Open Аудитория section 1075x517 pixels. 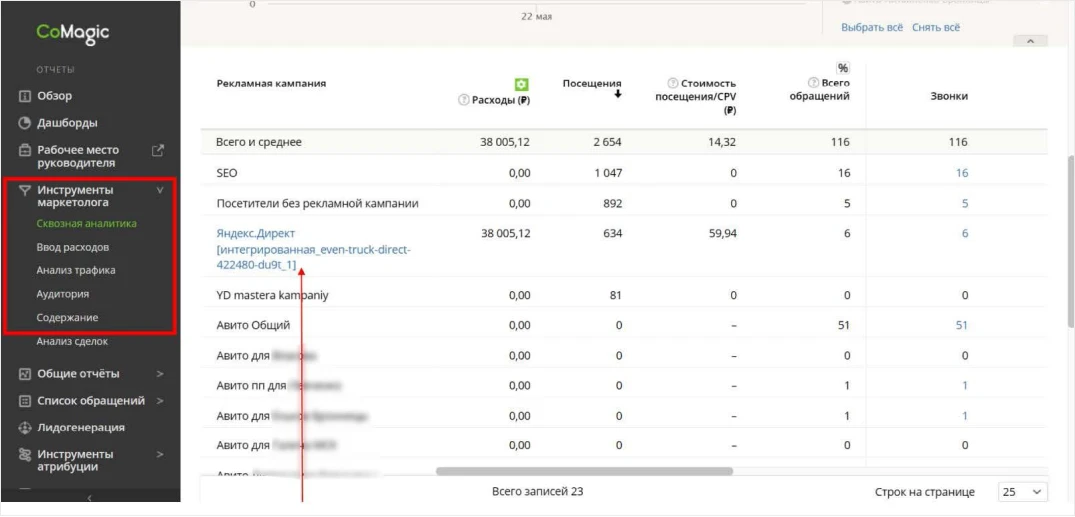pos(62,293)
